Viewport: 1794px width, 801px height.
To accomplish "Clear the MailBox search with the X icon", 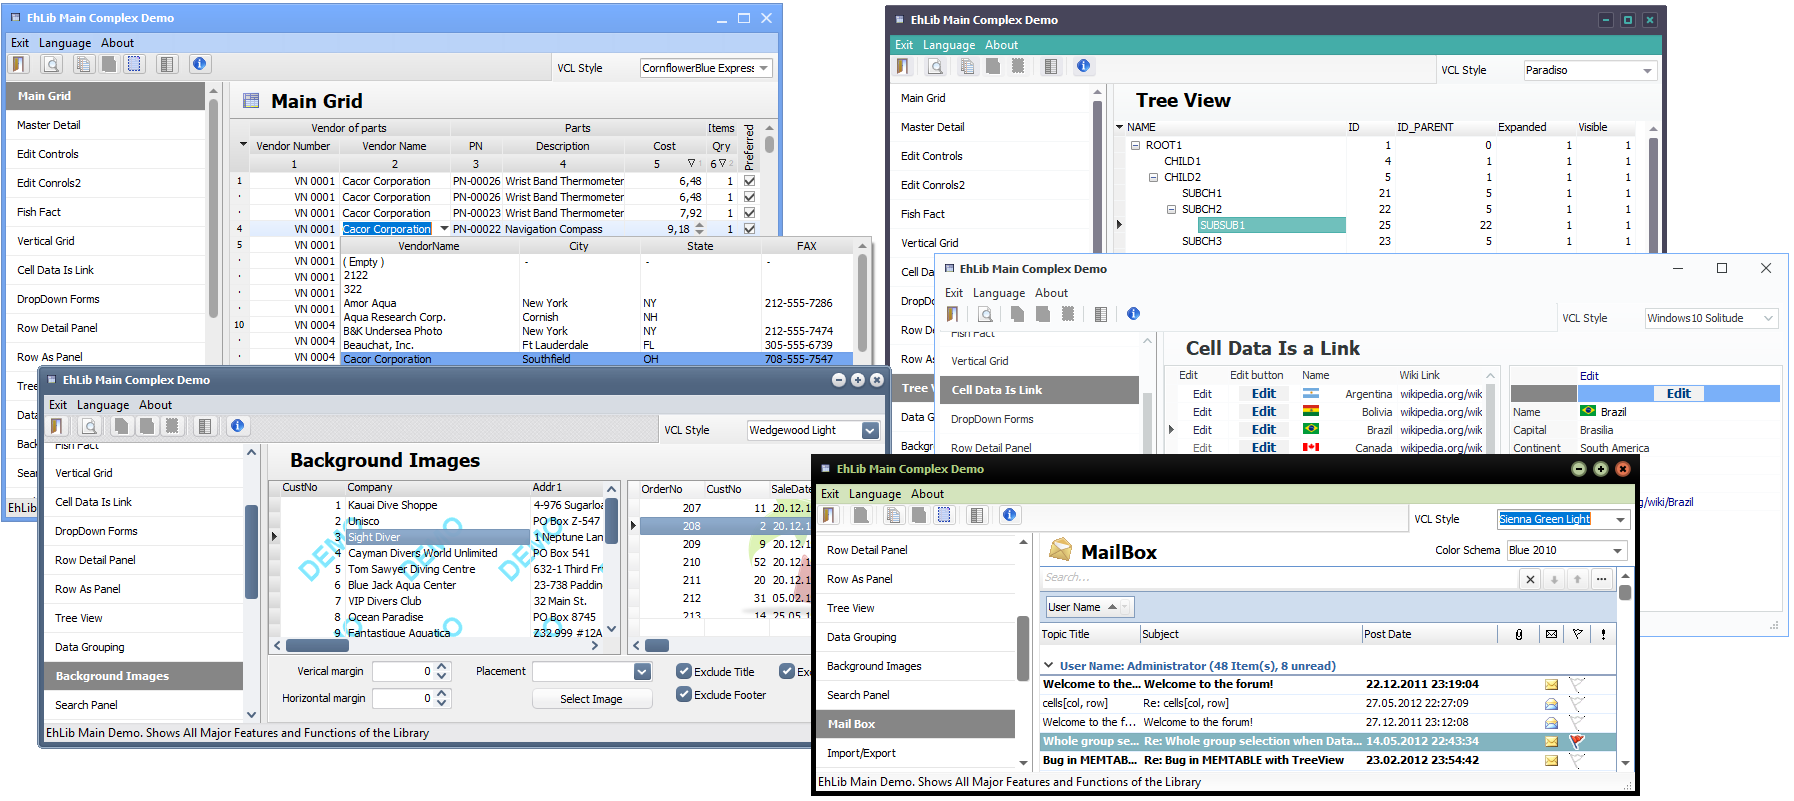I will point(1530,579).
